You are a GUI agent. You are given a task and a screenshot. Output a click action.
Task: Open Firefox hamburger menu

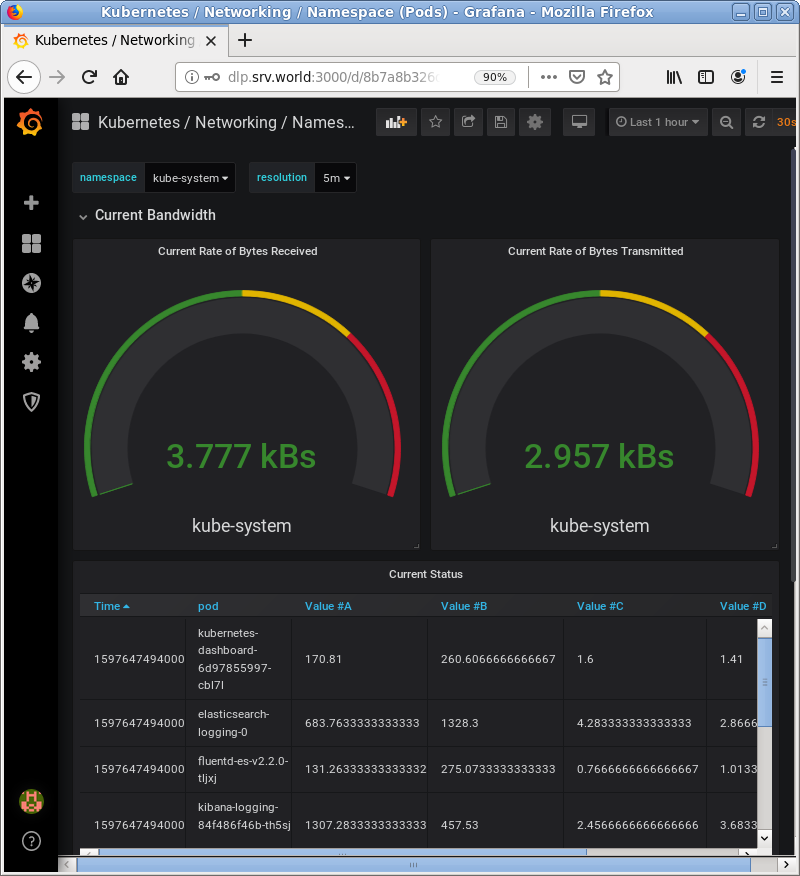click(777, 77)
